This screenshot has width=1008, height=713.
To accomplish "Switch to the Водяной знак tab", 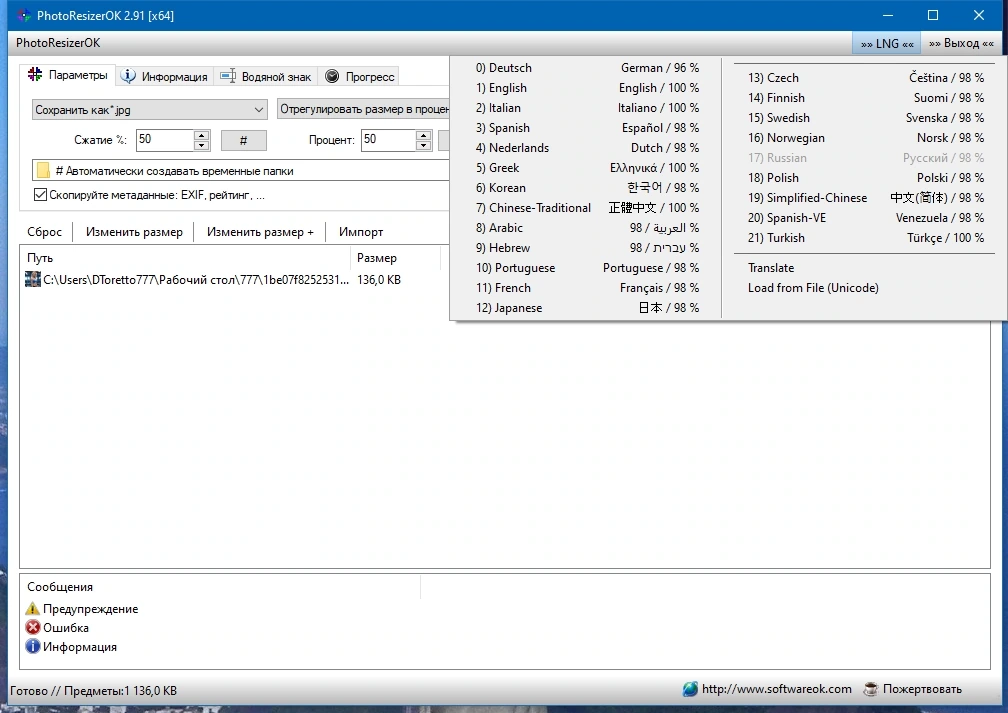I will pyautogui.click(x=266, y=77).
